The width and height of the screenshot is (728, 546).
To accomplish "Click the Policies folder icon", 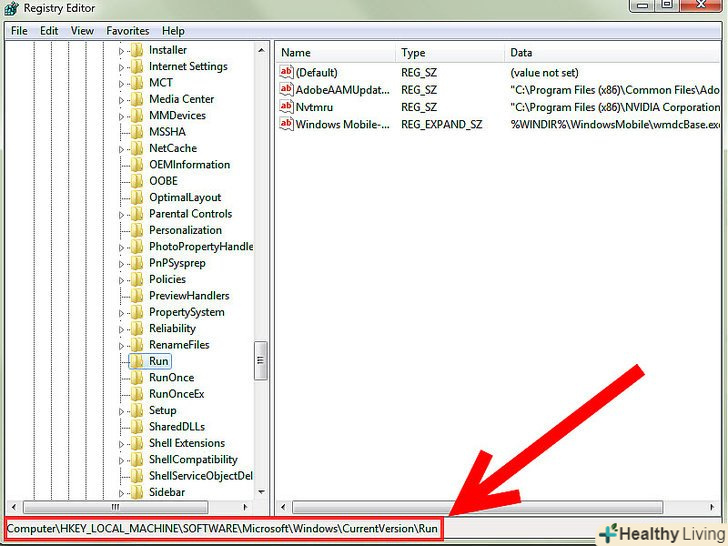I will pos(136,279).
